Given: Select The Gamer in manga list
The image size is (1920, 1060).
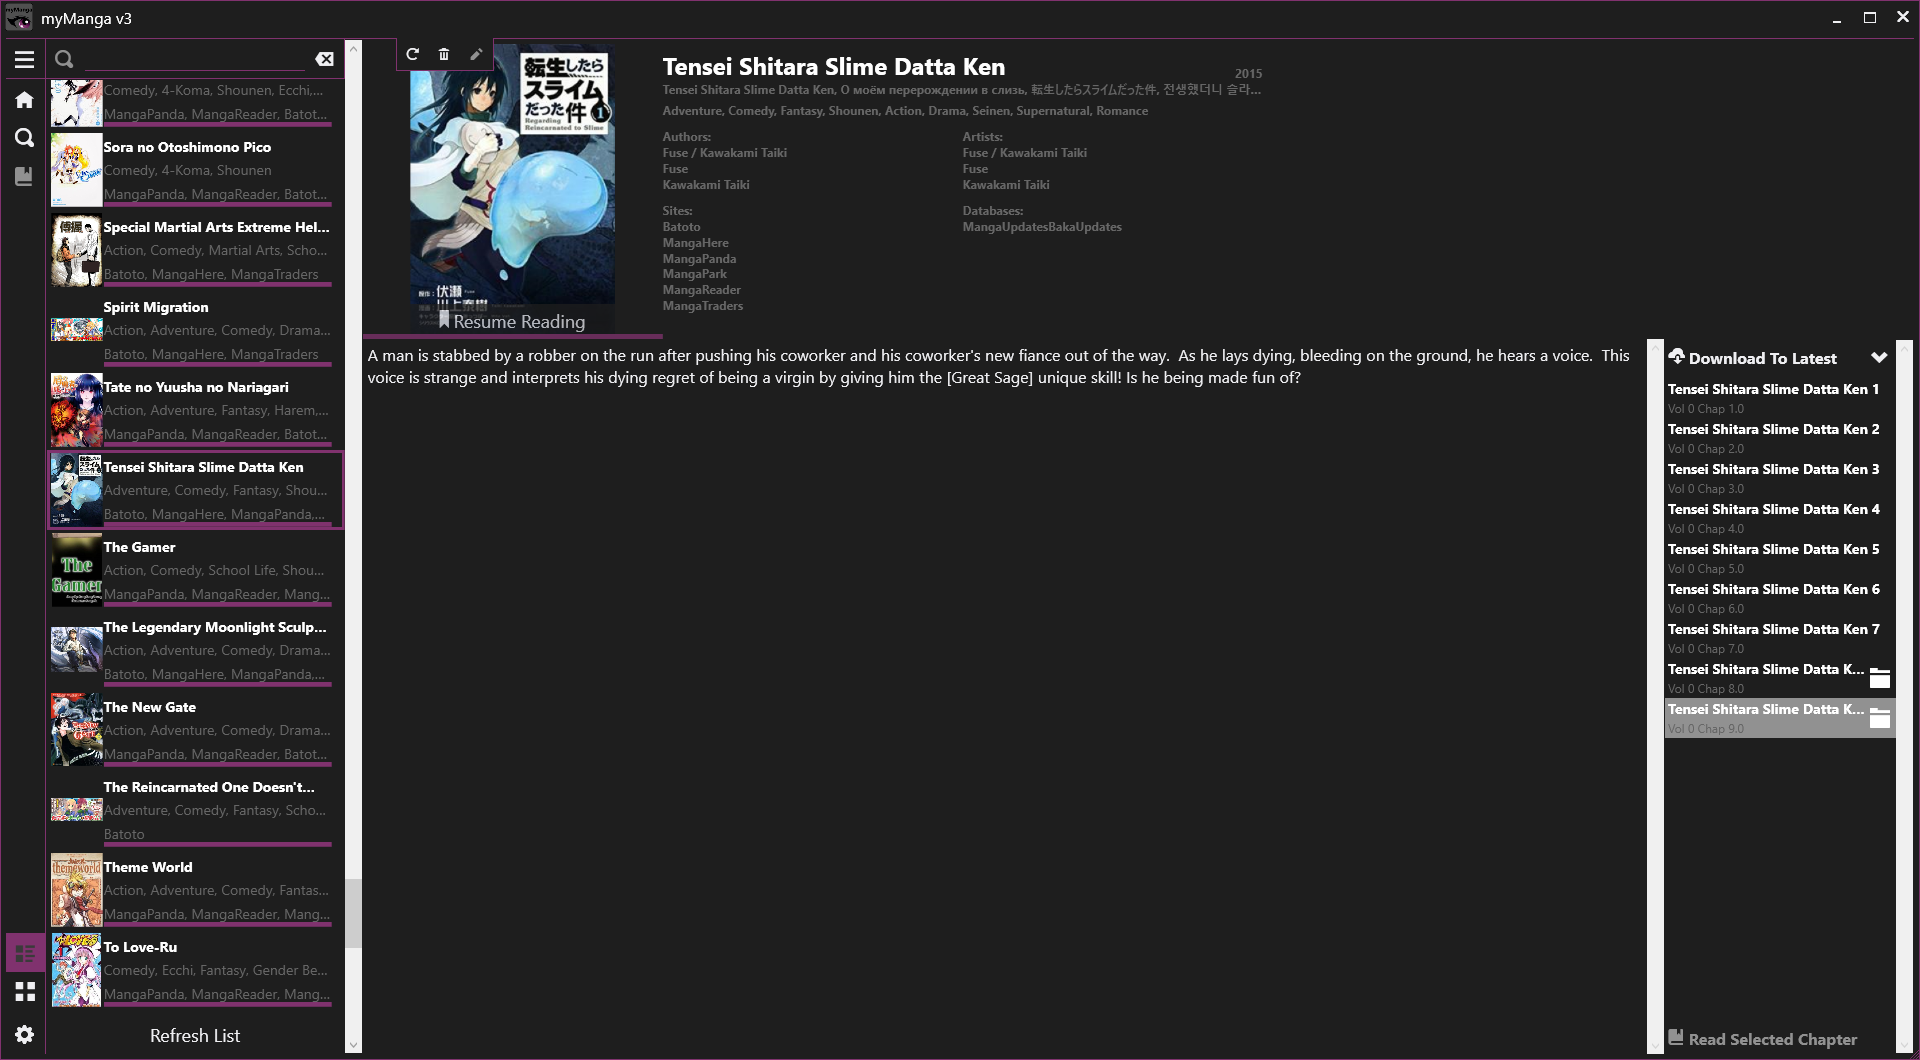Looking at the screenshot, I should 196,570.
